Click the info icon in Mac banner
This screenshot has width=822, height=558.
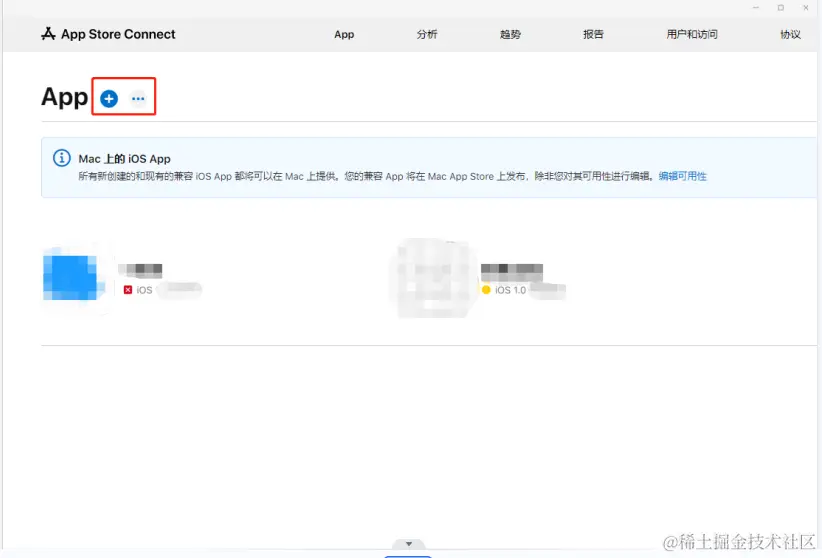coord(61,158)
